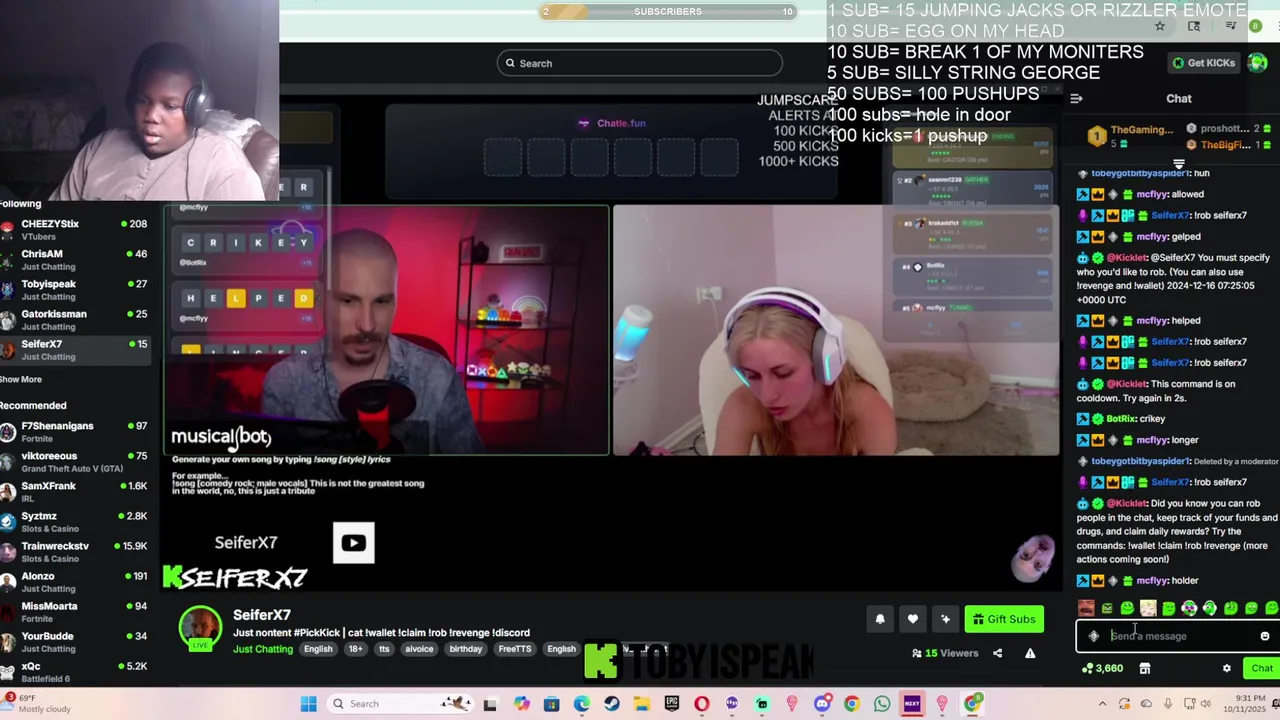
Task: Open the SamXFrank recommended channel
Action: click(75, 492)
